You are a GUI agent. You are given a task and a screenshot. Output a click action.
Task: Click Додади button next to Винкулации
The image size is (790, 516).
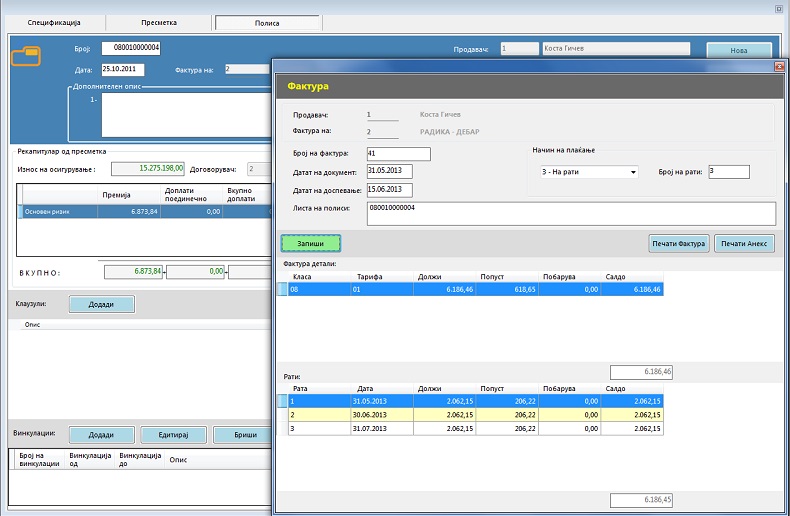pos(101,434)
